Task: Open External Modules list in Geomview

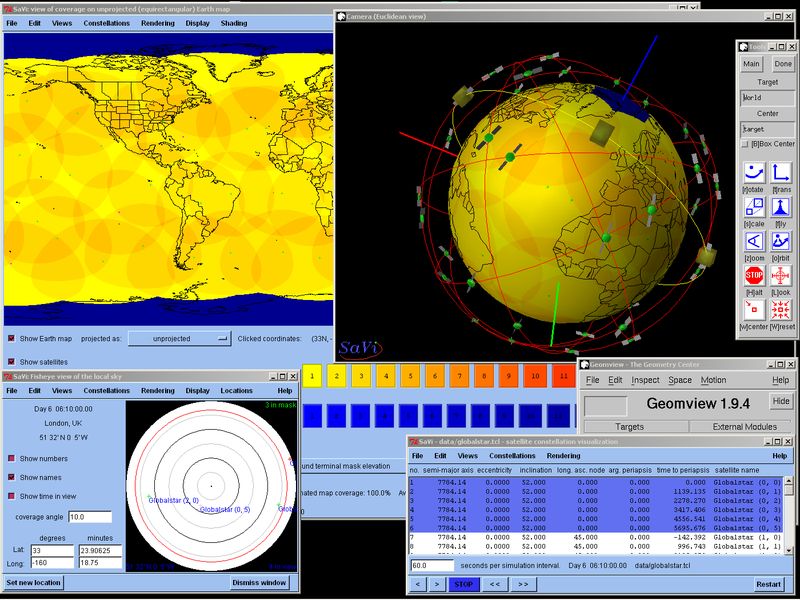Action: coord(744,427)
